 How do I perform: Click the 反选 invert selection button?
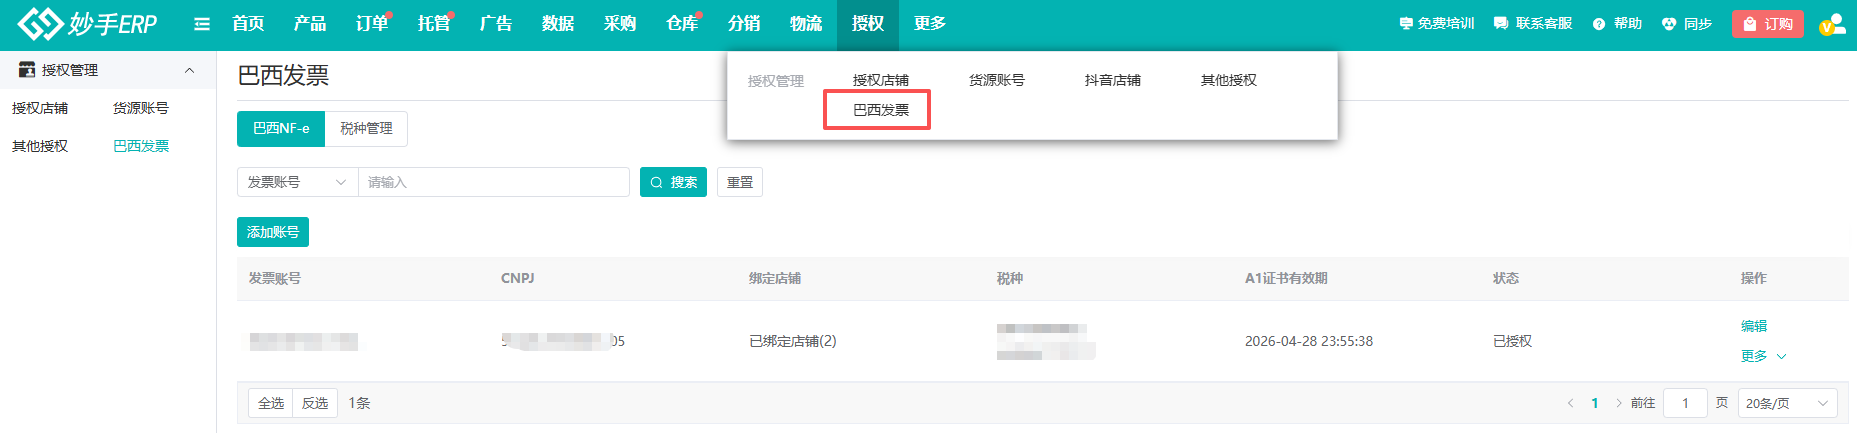point(315,403)
